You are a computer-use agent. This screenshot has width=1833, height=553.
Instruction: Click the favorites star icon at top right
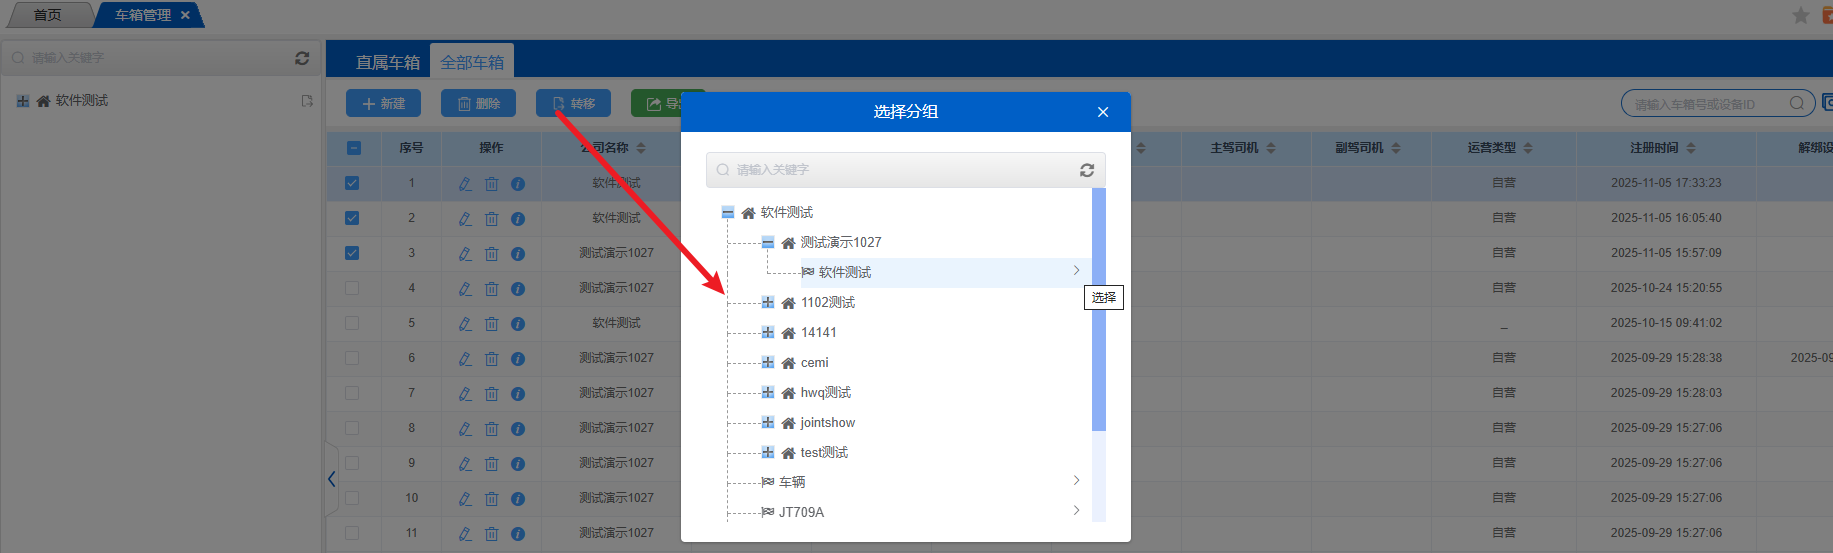pos(1800,15)
